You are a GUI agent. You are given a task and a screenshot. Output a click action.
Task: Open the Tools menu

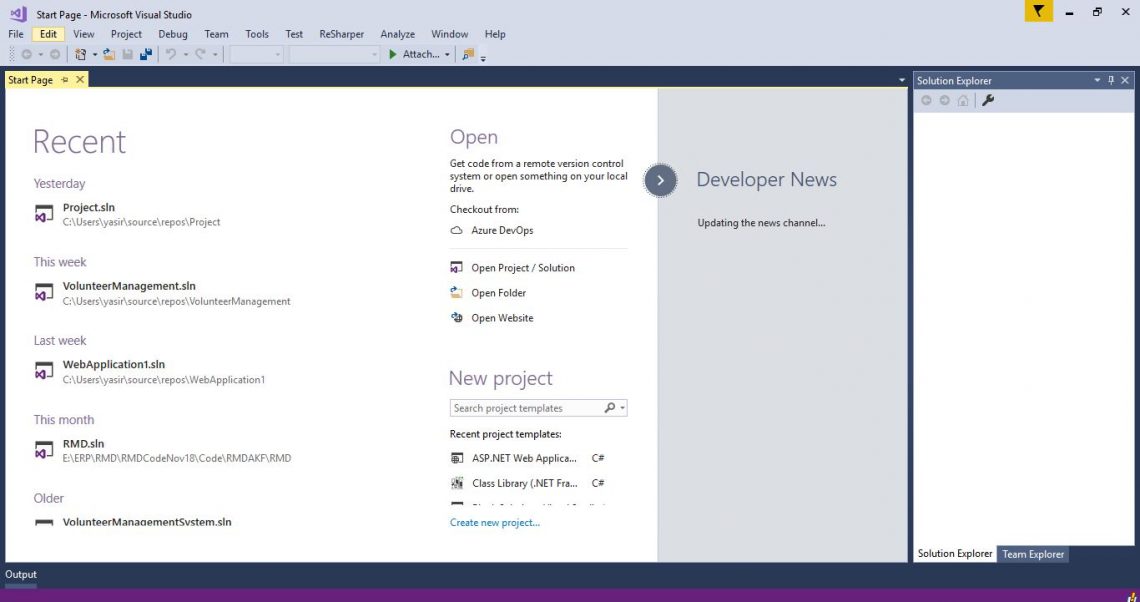click(x=257, y=34)
